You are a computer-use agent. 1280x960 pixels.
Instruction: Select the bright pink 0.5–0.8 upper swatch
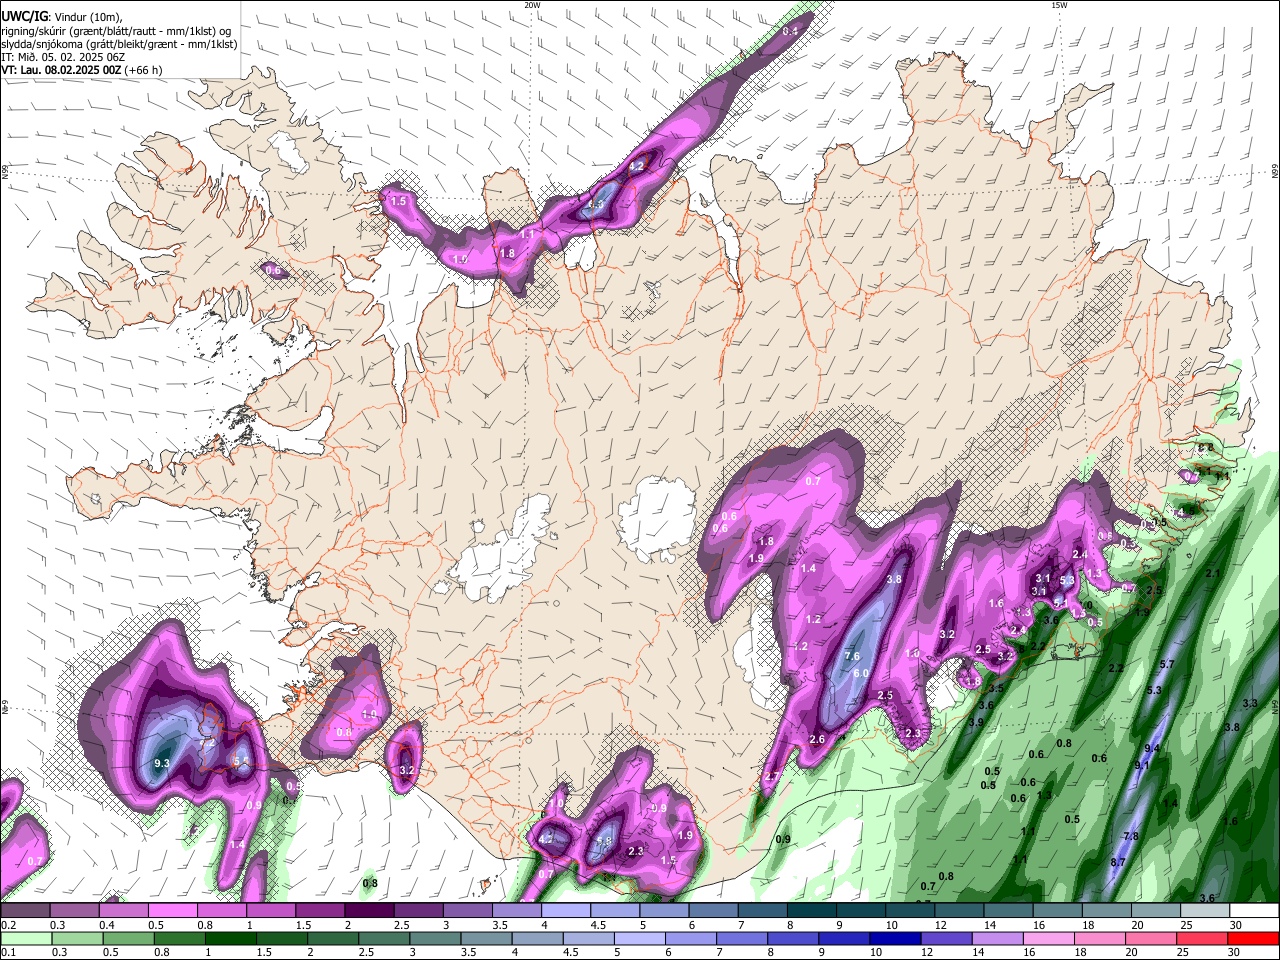click(x=173, y=911)
